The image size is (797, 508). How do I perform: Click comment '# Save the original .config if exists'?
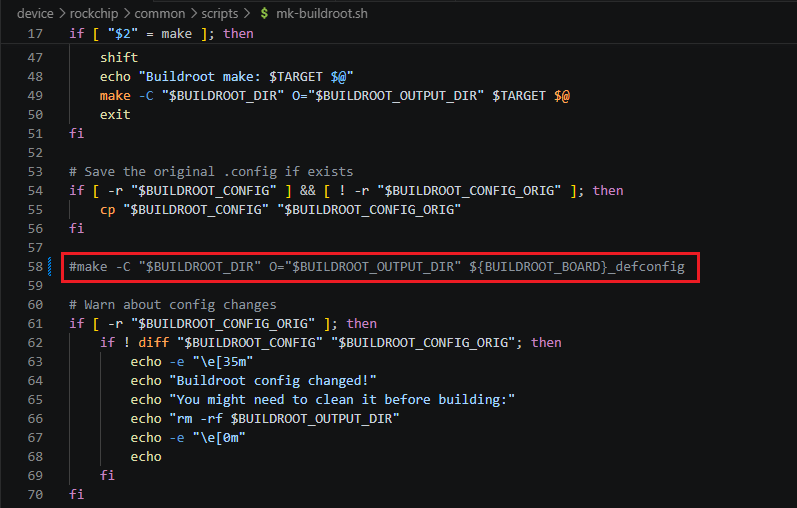(211, 172)
